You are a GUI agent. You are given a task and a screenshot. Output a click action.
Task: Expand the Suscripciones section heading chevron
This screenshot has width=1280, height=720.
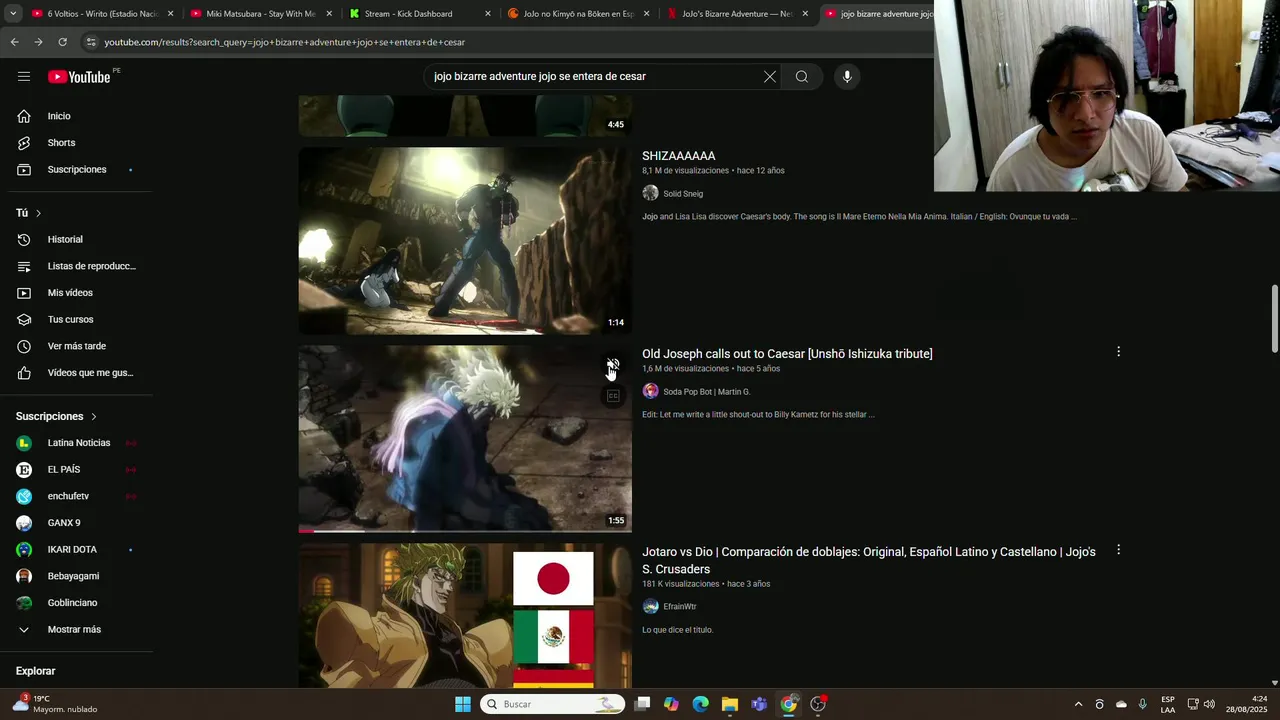94,416
